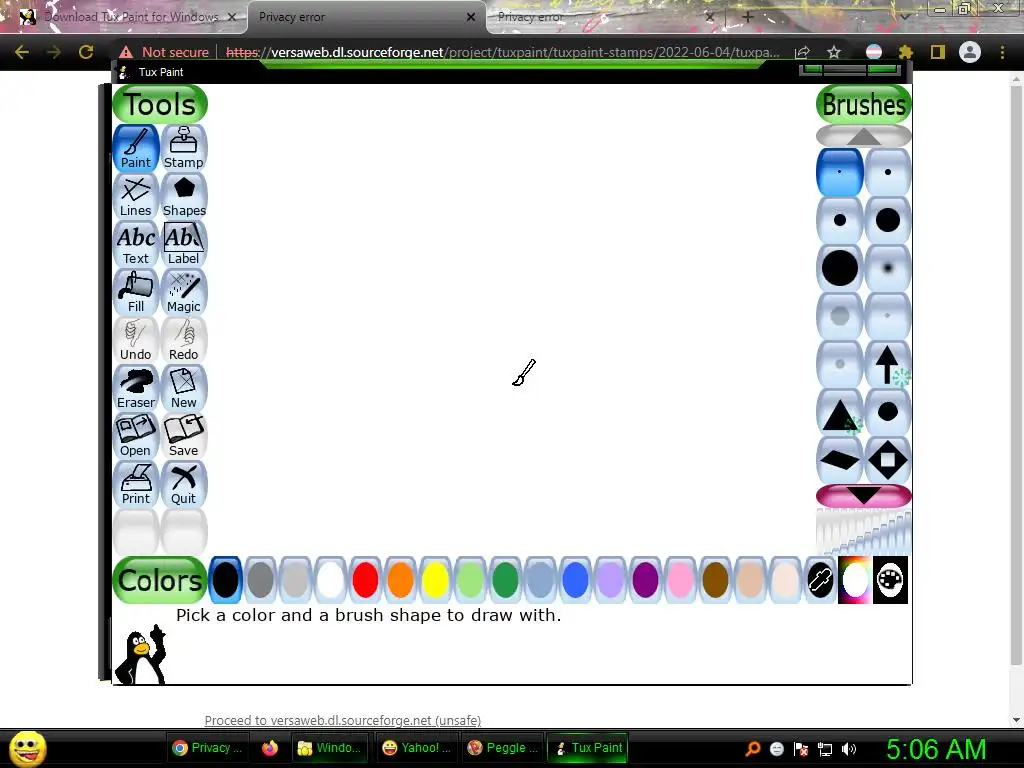Choose the orange color swatch
This screenshot has height=768, width=1024.
coord(400,580)
